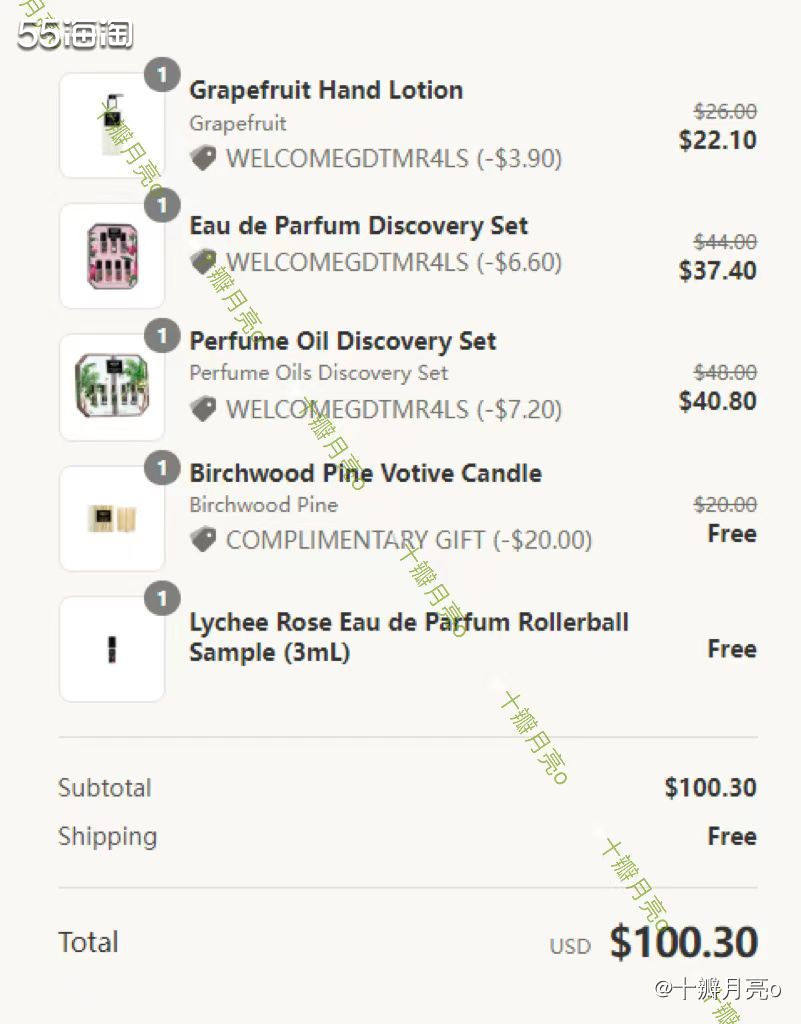The height and width of the screenshot is (1024, 801).
Task: Click the quantity badge on Eau de Parfum Discovery Set
Action: pyautogui.click(x=162, y=206)
